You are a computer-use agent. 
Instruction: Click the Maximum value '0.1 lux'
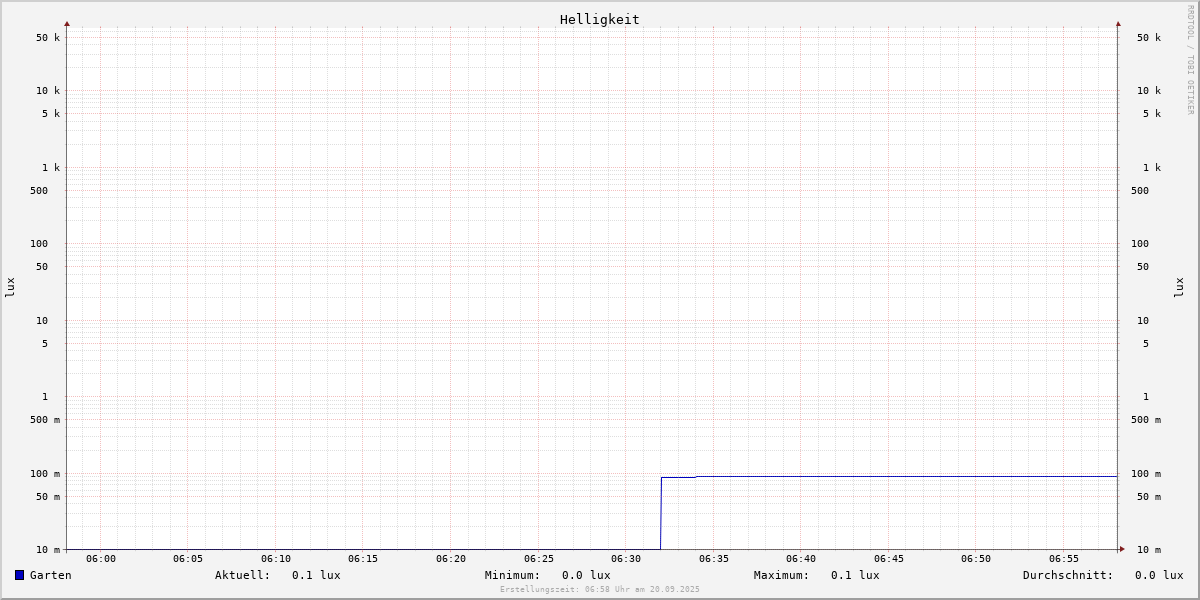pyautogui.click(x=855, y=575)
